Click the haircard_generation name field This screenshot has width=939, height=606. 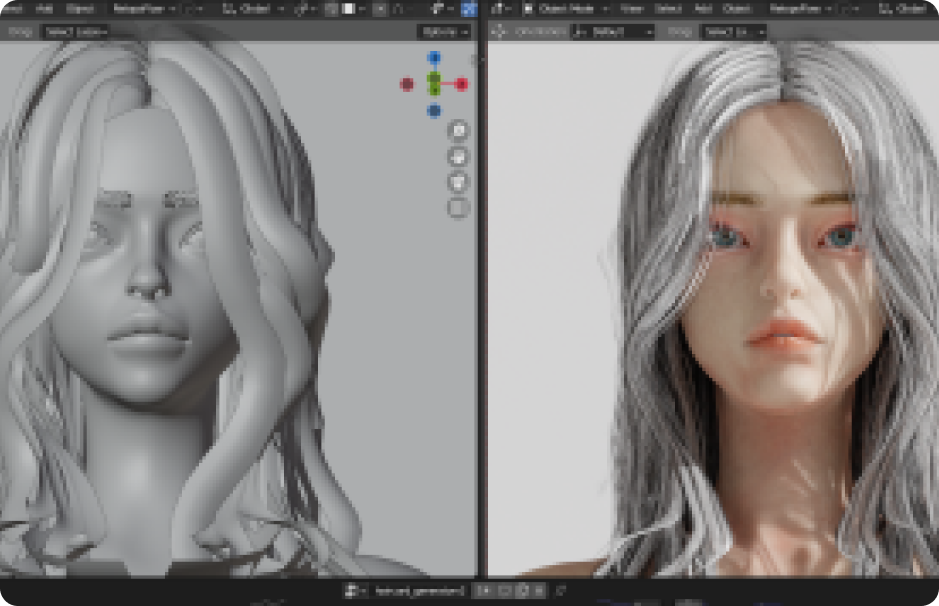(419, 591)
